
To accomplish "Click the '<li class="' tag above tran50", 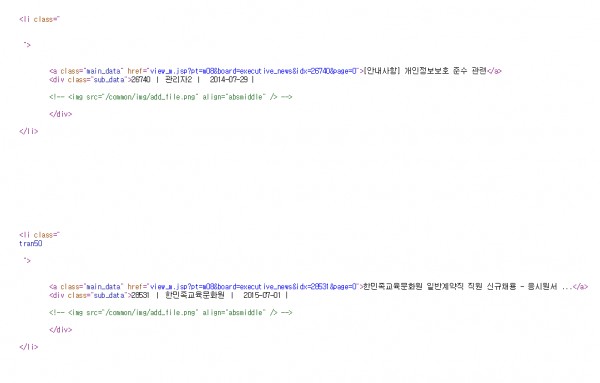I will coord(39,235).
